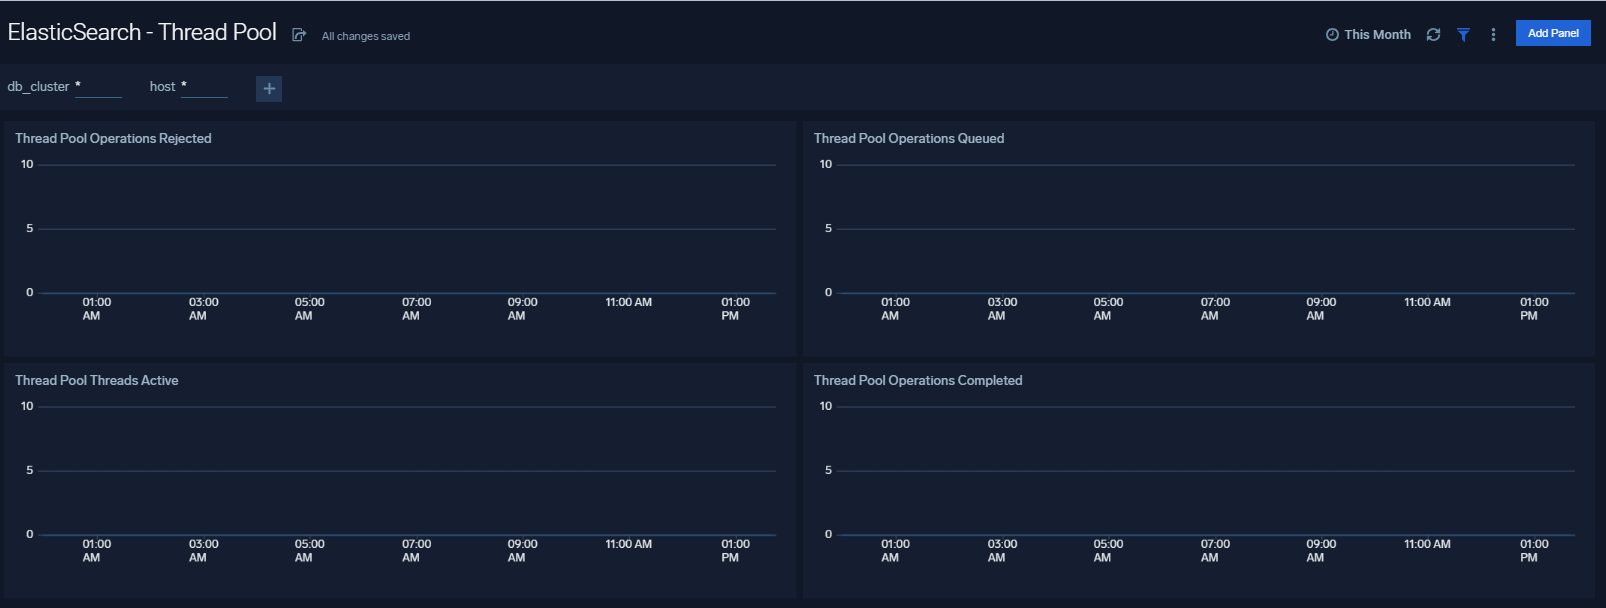
Task: Click the share dashboard icon beside title
Action: click(299, 35)
